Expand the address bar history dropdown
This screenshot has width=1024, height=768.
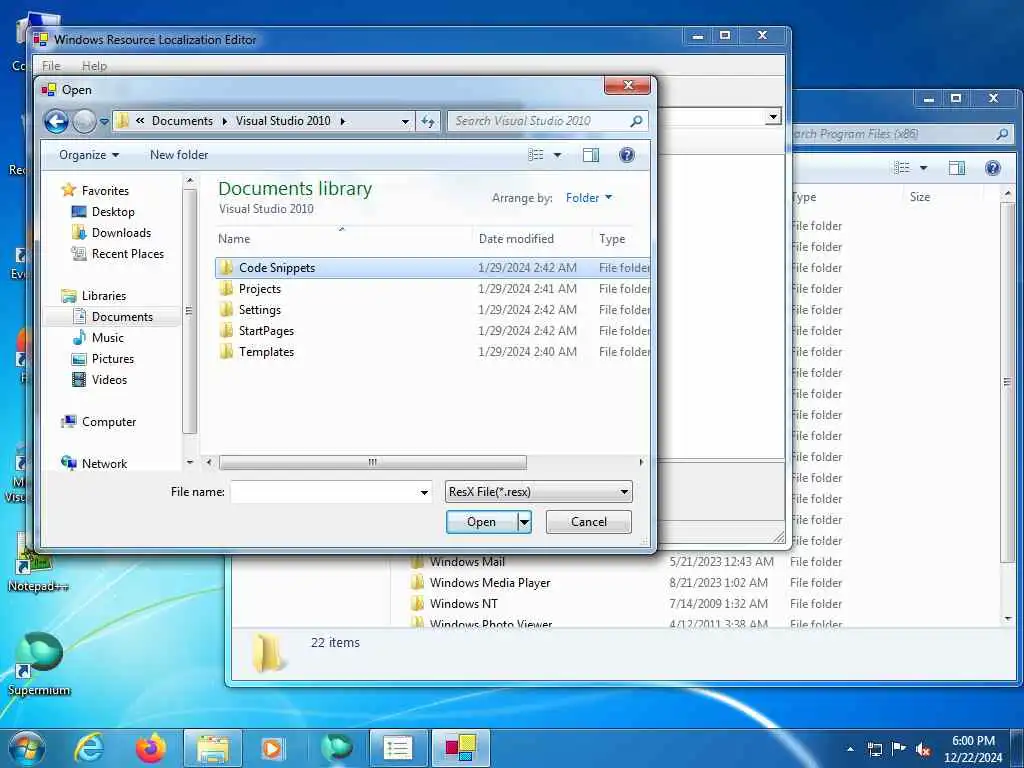pyautogui.click(x=405, y=121)
